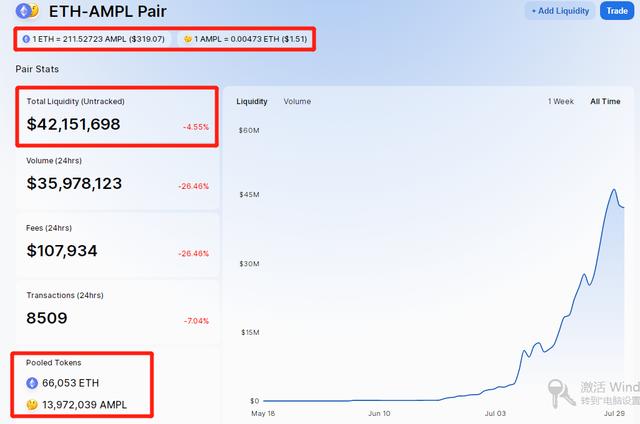This screenshot has height=424, width=640.
Task: Click the 8509 transactions value
Action: tap(47, 318)
